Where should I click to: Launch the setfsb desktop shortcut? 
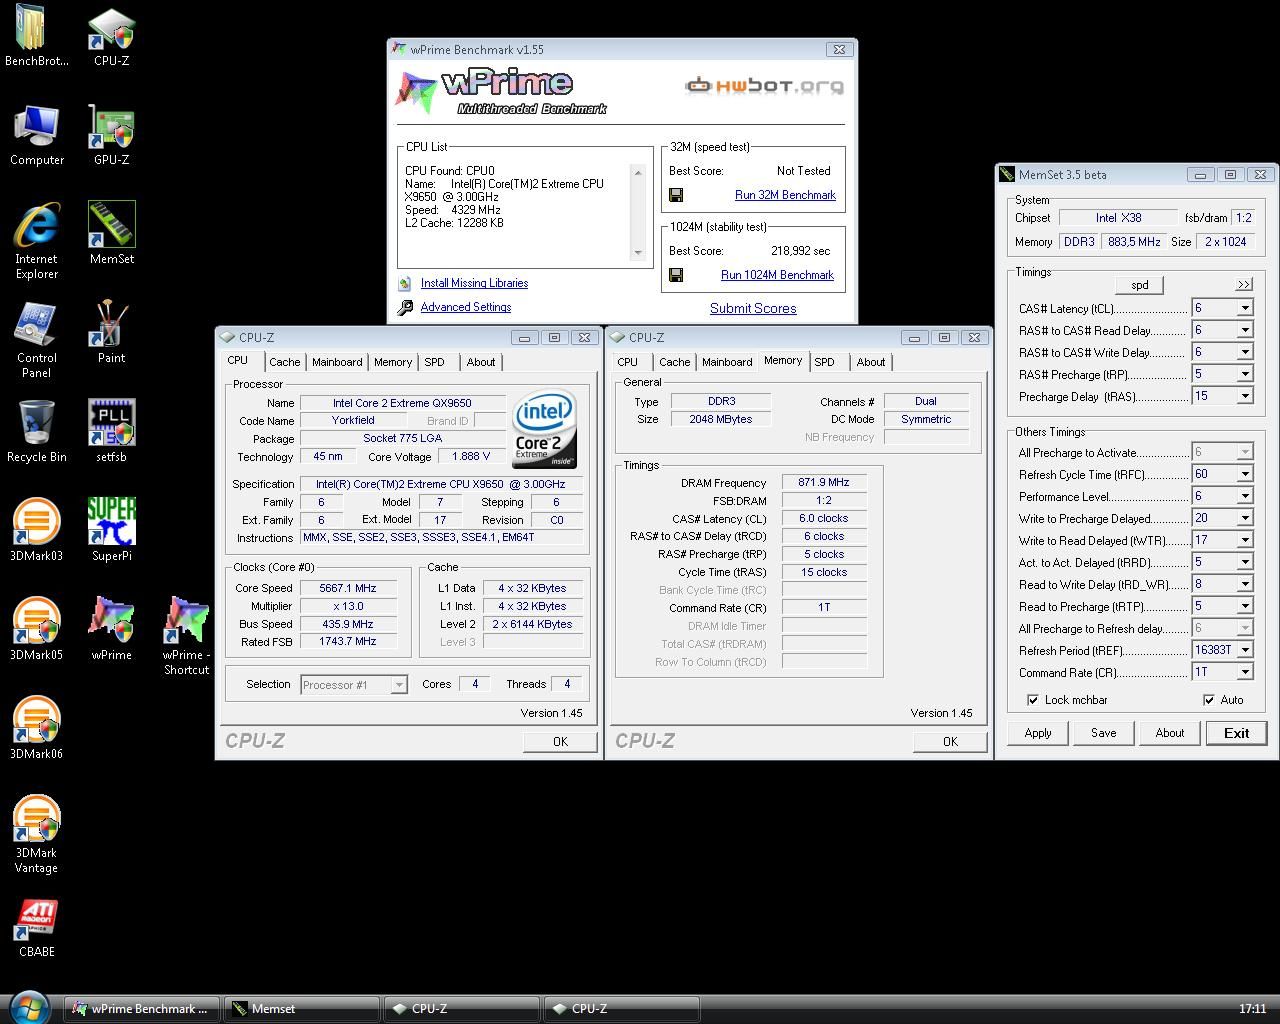click(x=111, y=431)
